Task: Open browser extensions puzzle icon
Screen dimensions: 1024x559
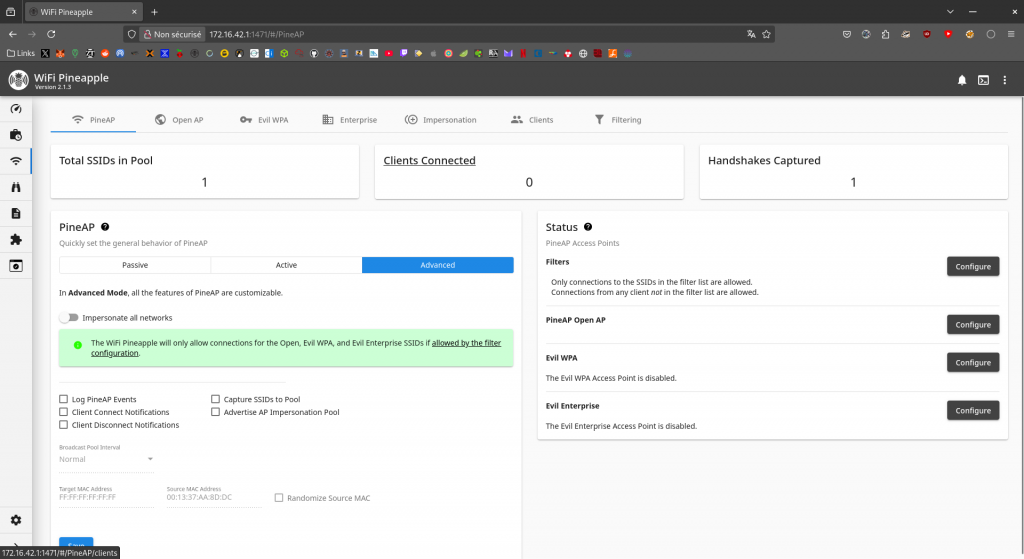Action: [886, 34]
